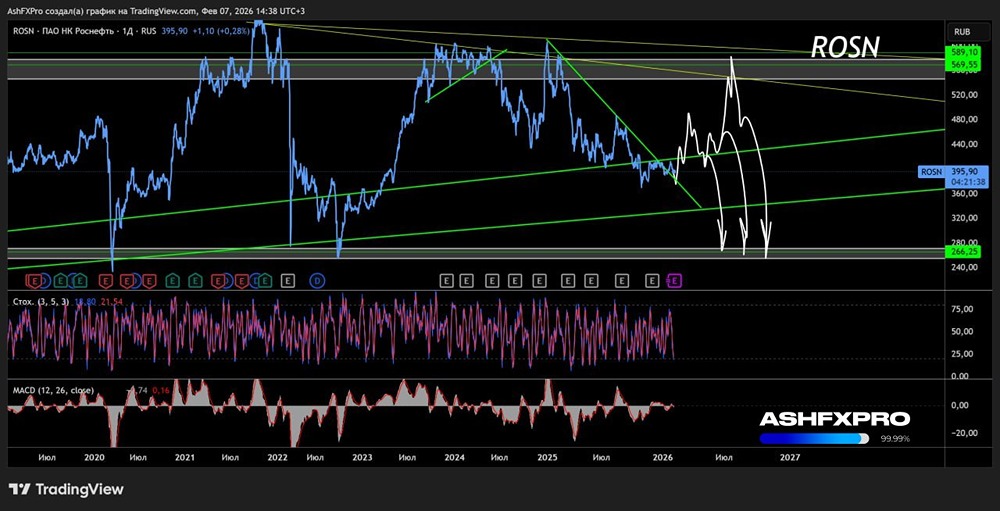1000x511 pixels.
Task: Click the green 569,55 price level label
Action: [964, 64]
